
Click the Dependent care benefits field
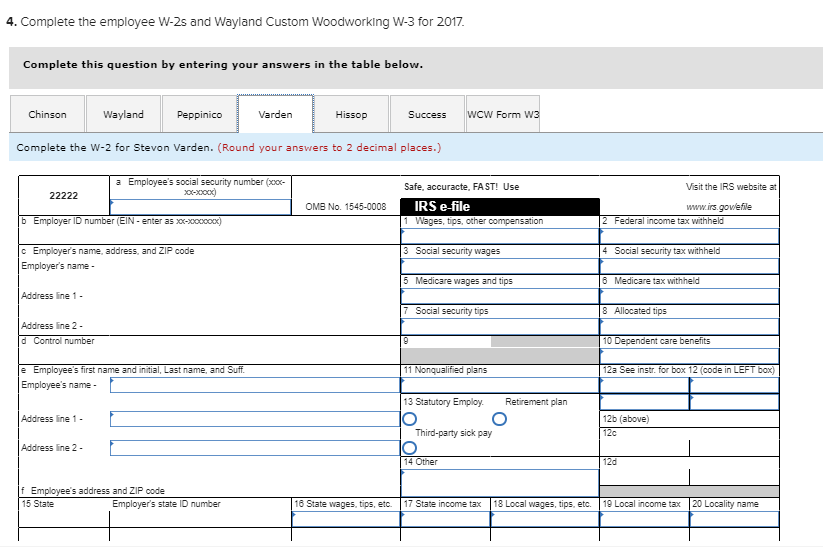(x=689, y=356)
